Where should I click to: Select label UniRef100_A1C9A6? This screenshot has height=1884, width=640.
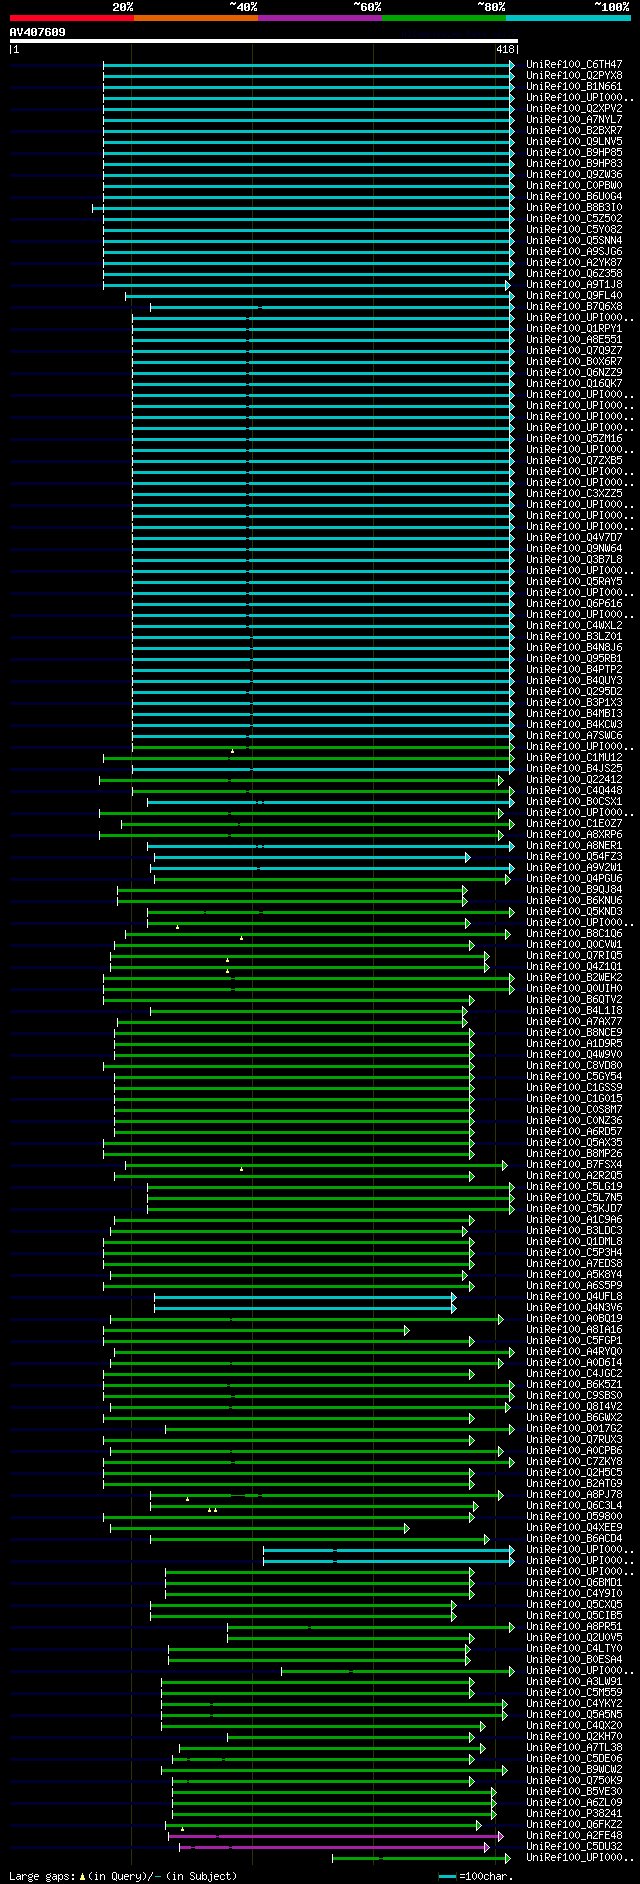[x=574, y=1219]
